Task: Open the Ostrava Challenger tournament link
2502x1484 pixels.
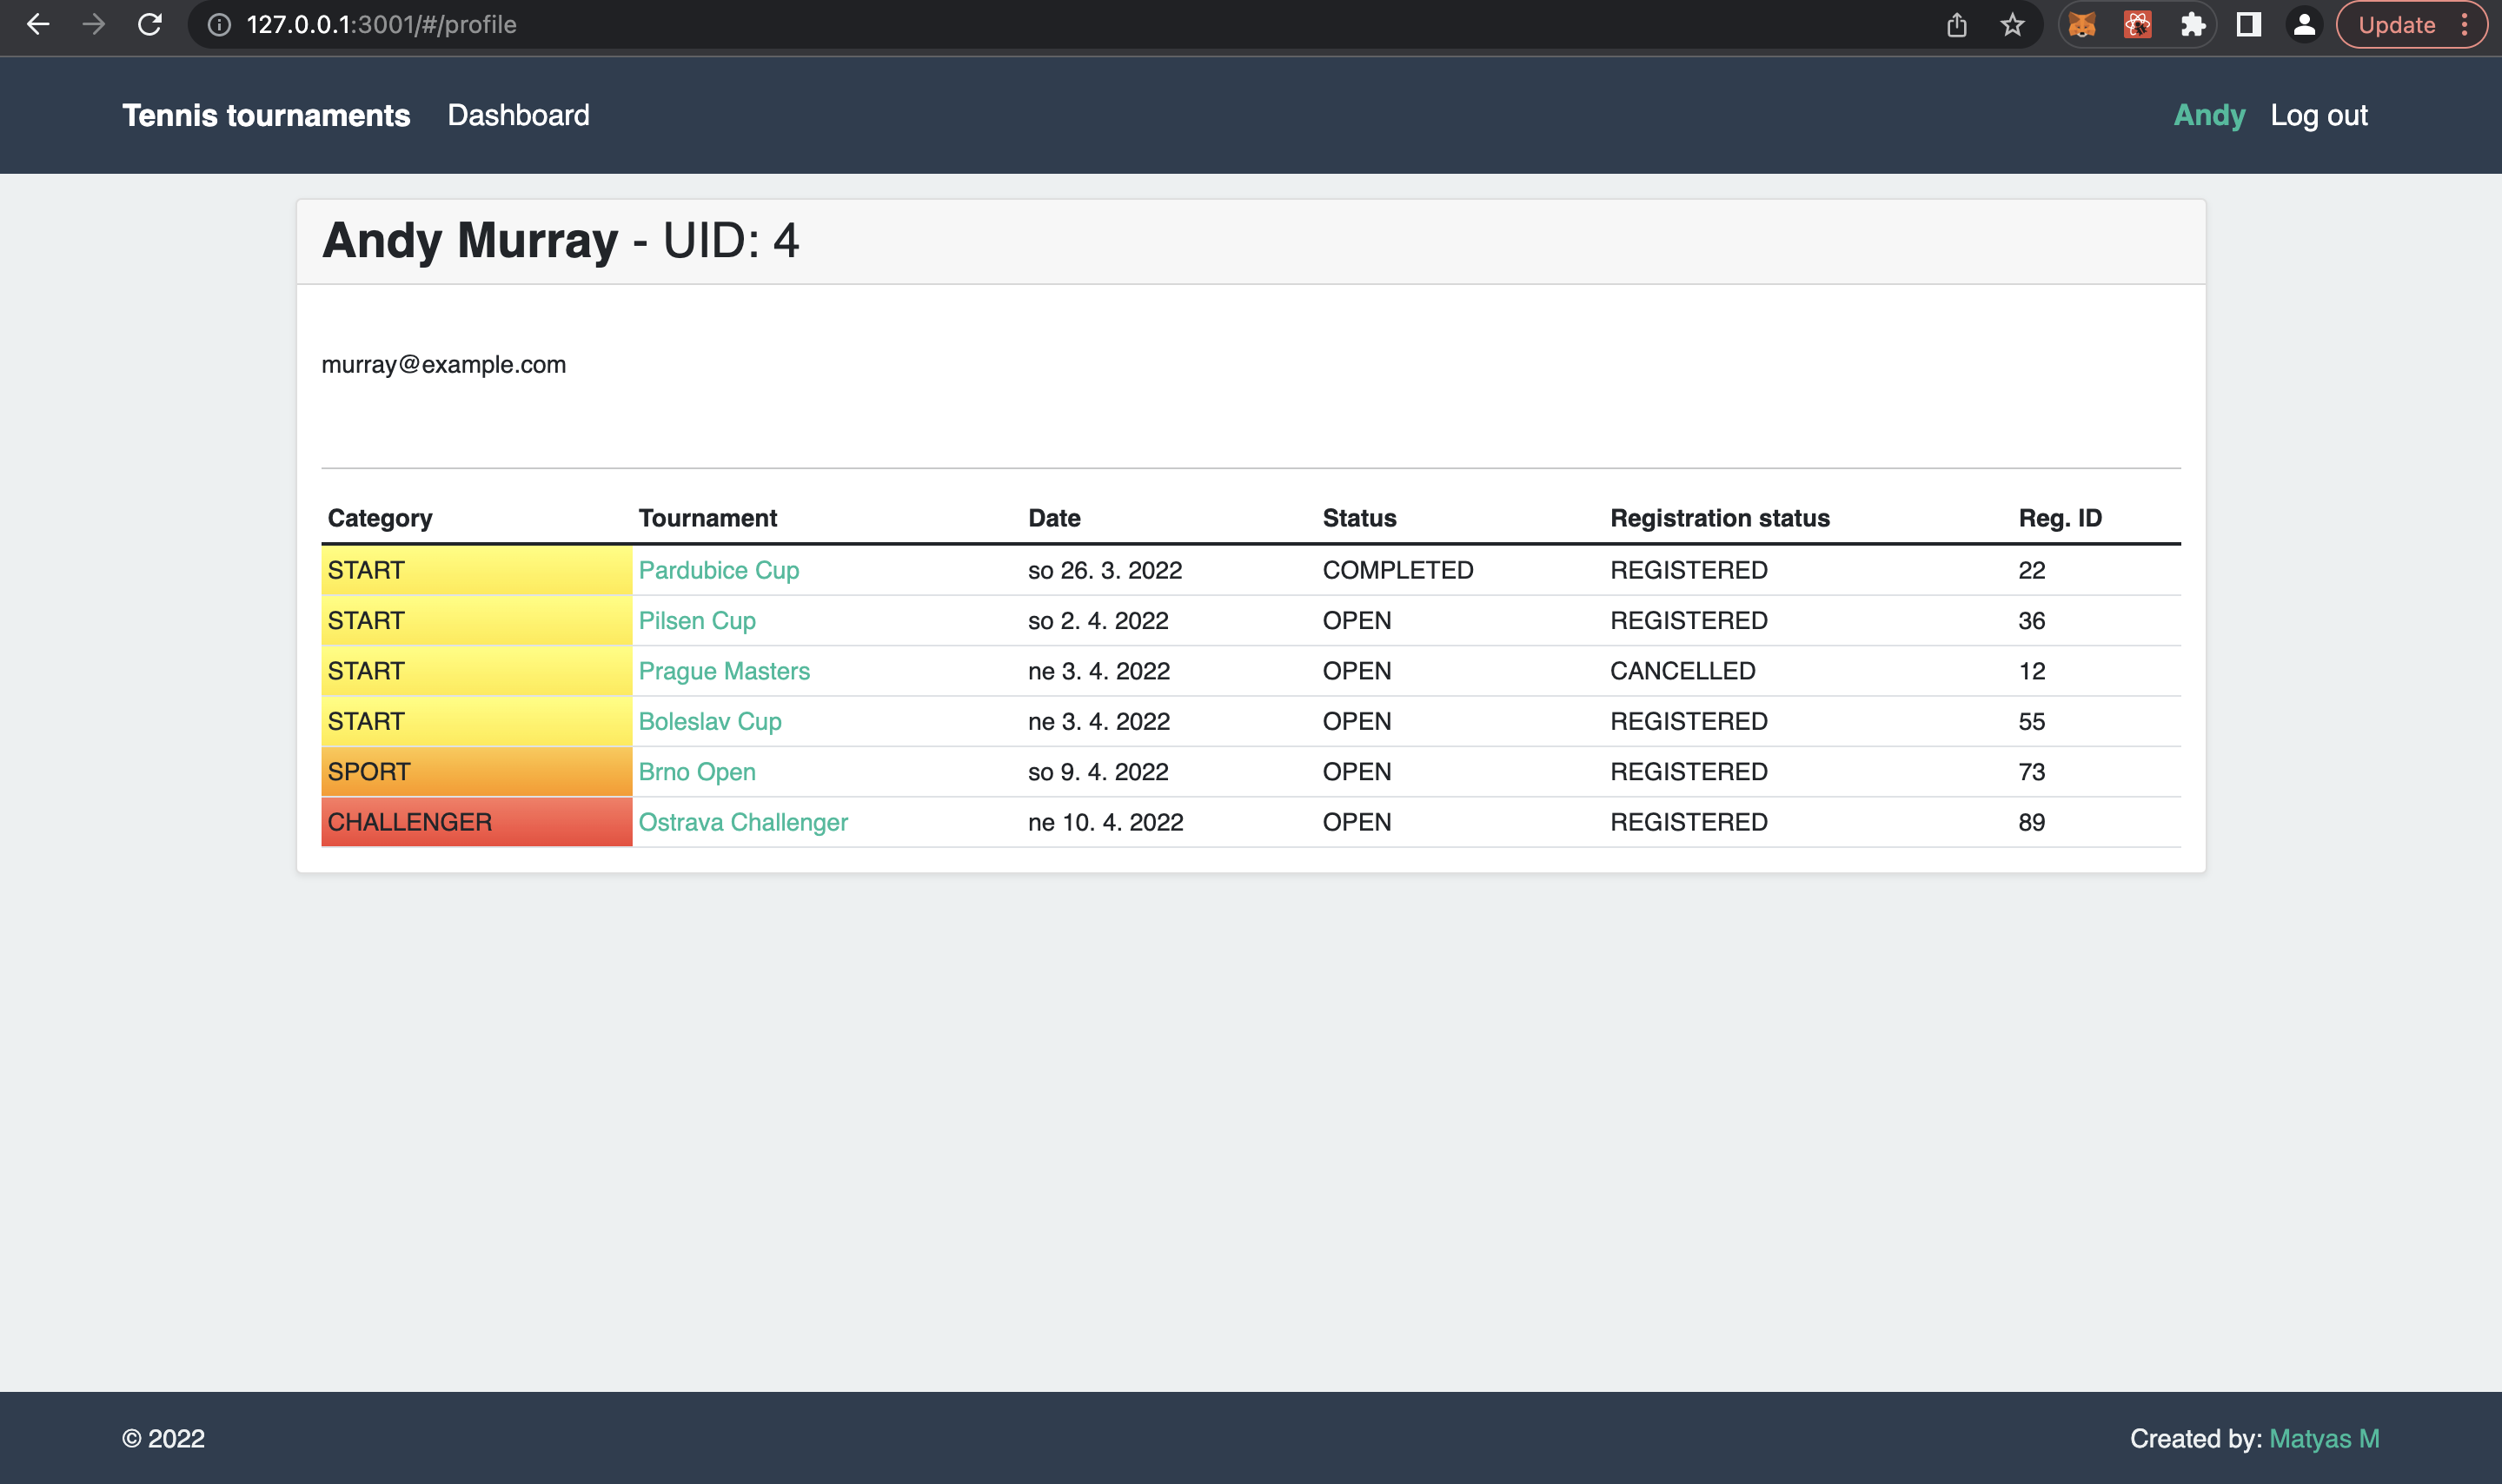Action: 743,822
